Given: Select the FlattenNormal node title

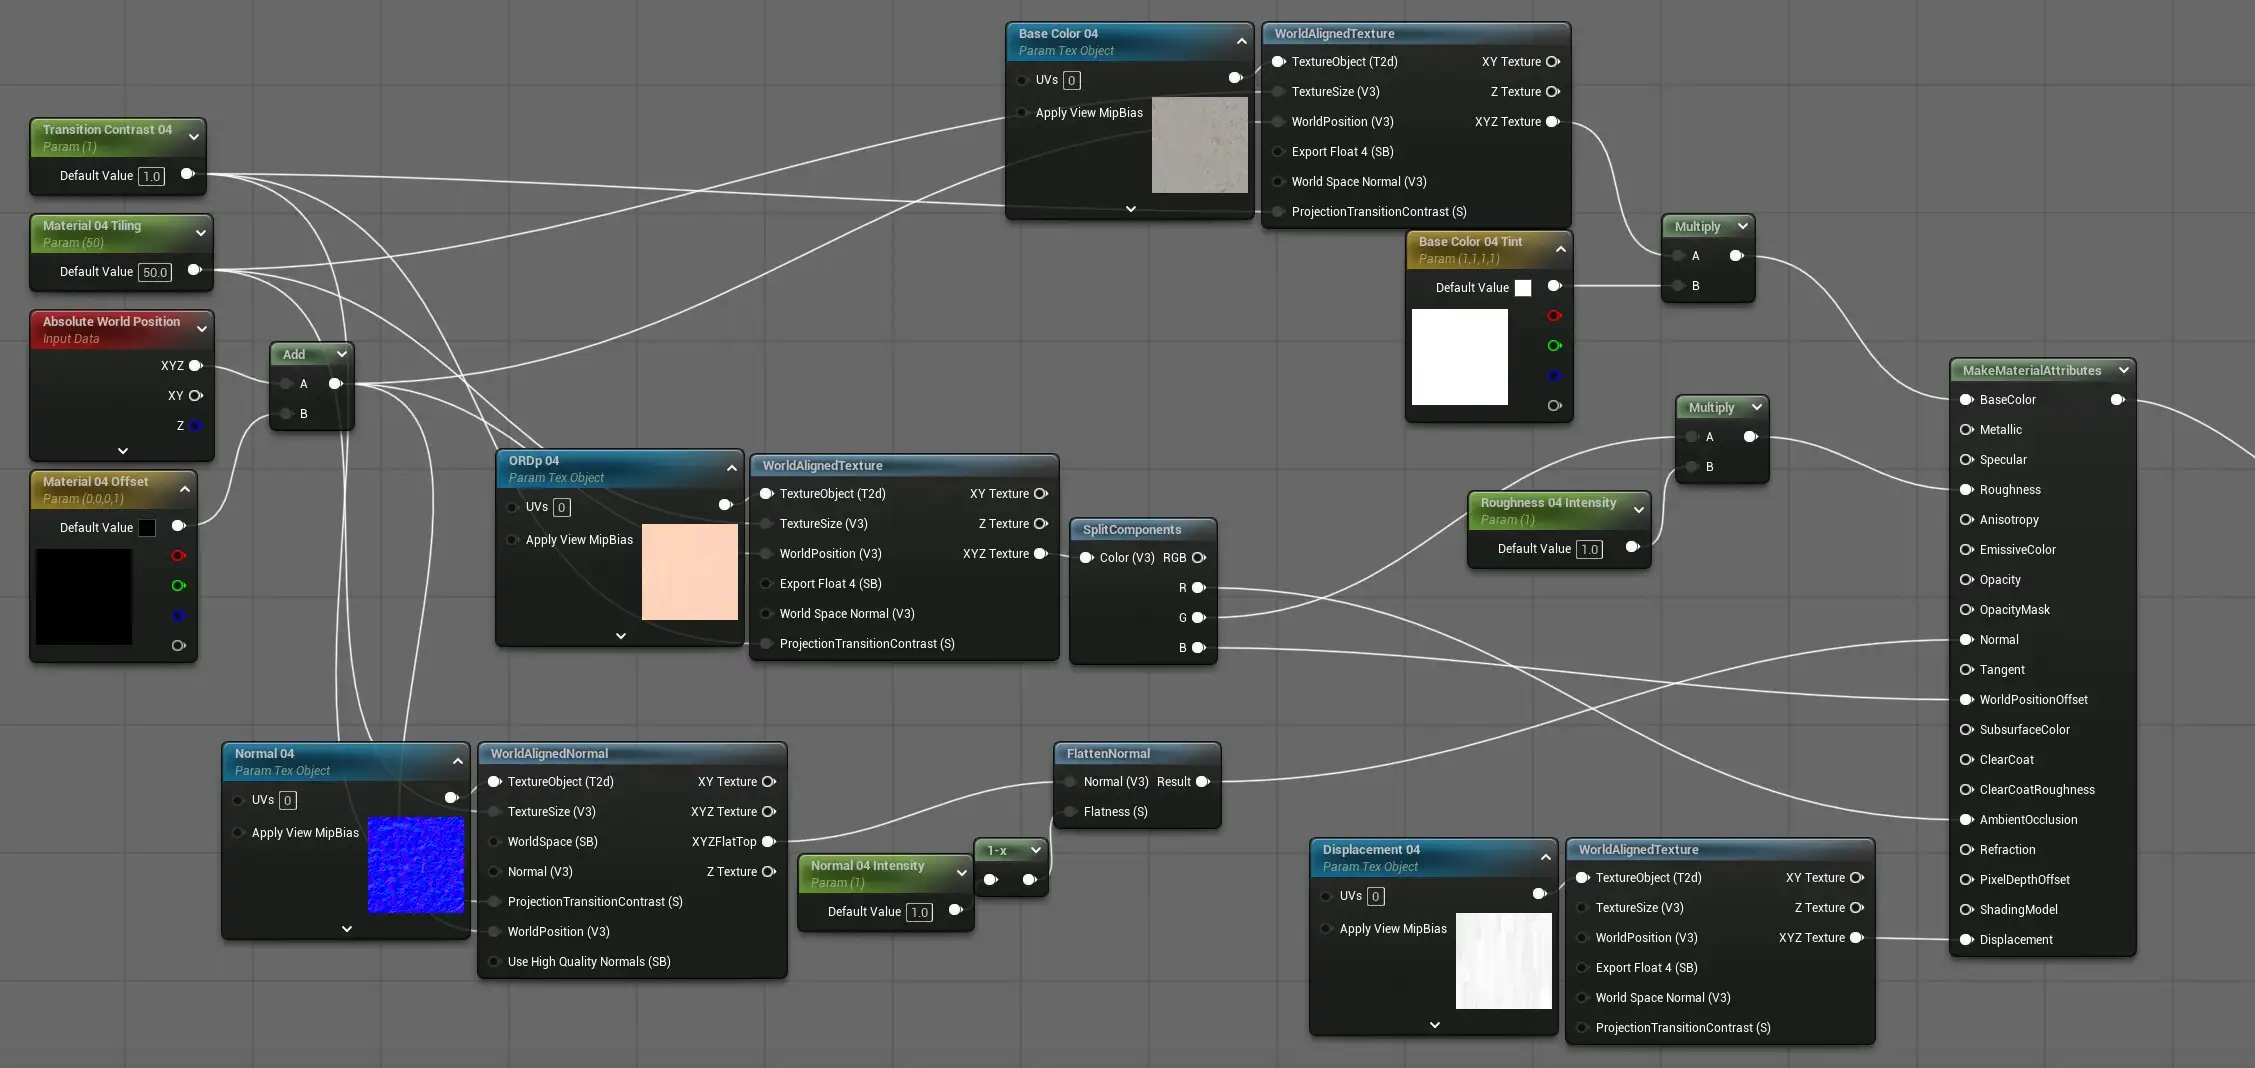Looking at the screenshot, I should [x=1108, y=754].
